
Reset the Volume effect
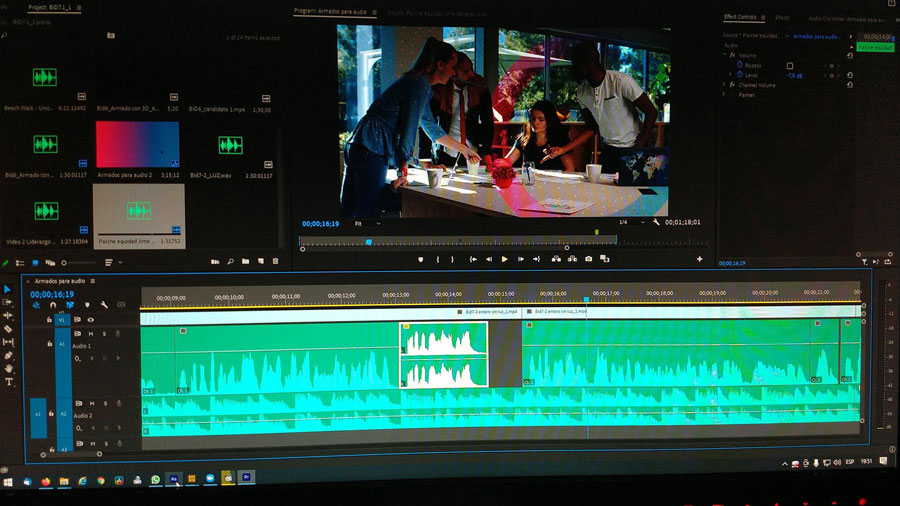pos(850,56)
